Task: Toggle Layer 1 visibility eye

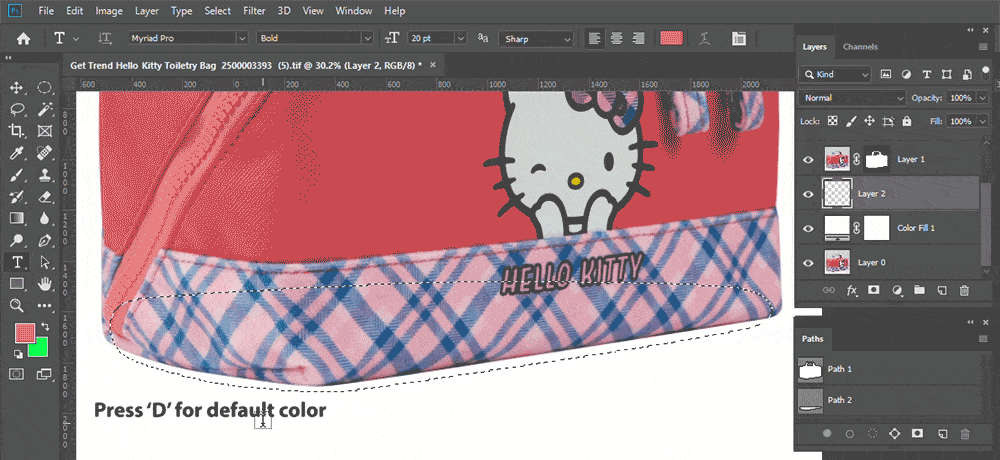Action: click(809, 160)
